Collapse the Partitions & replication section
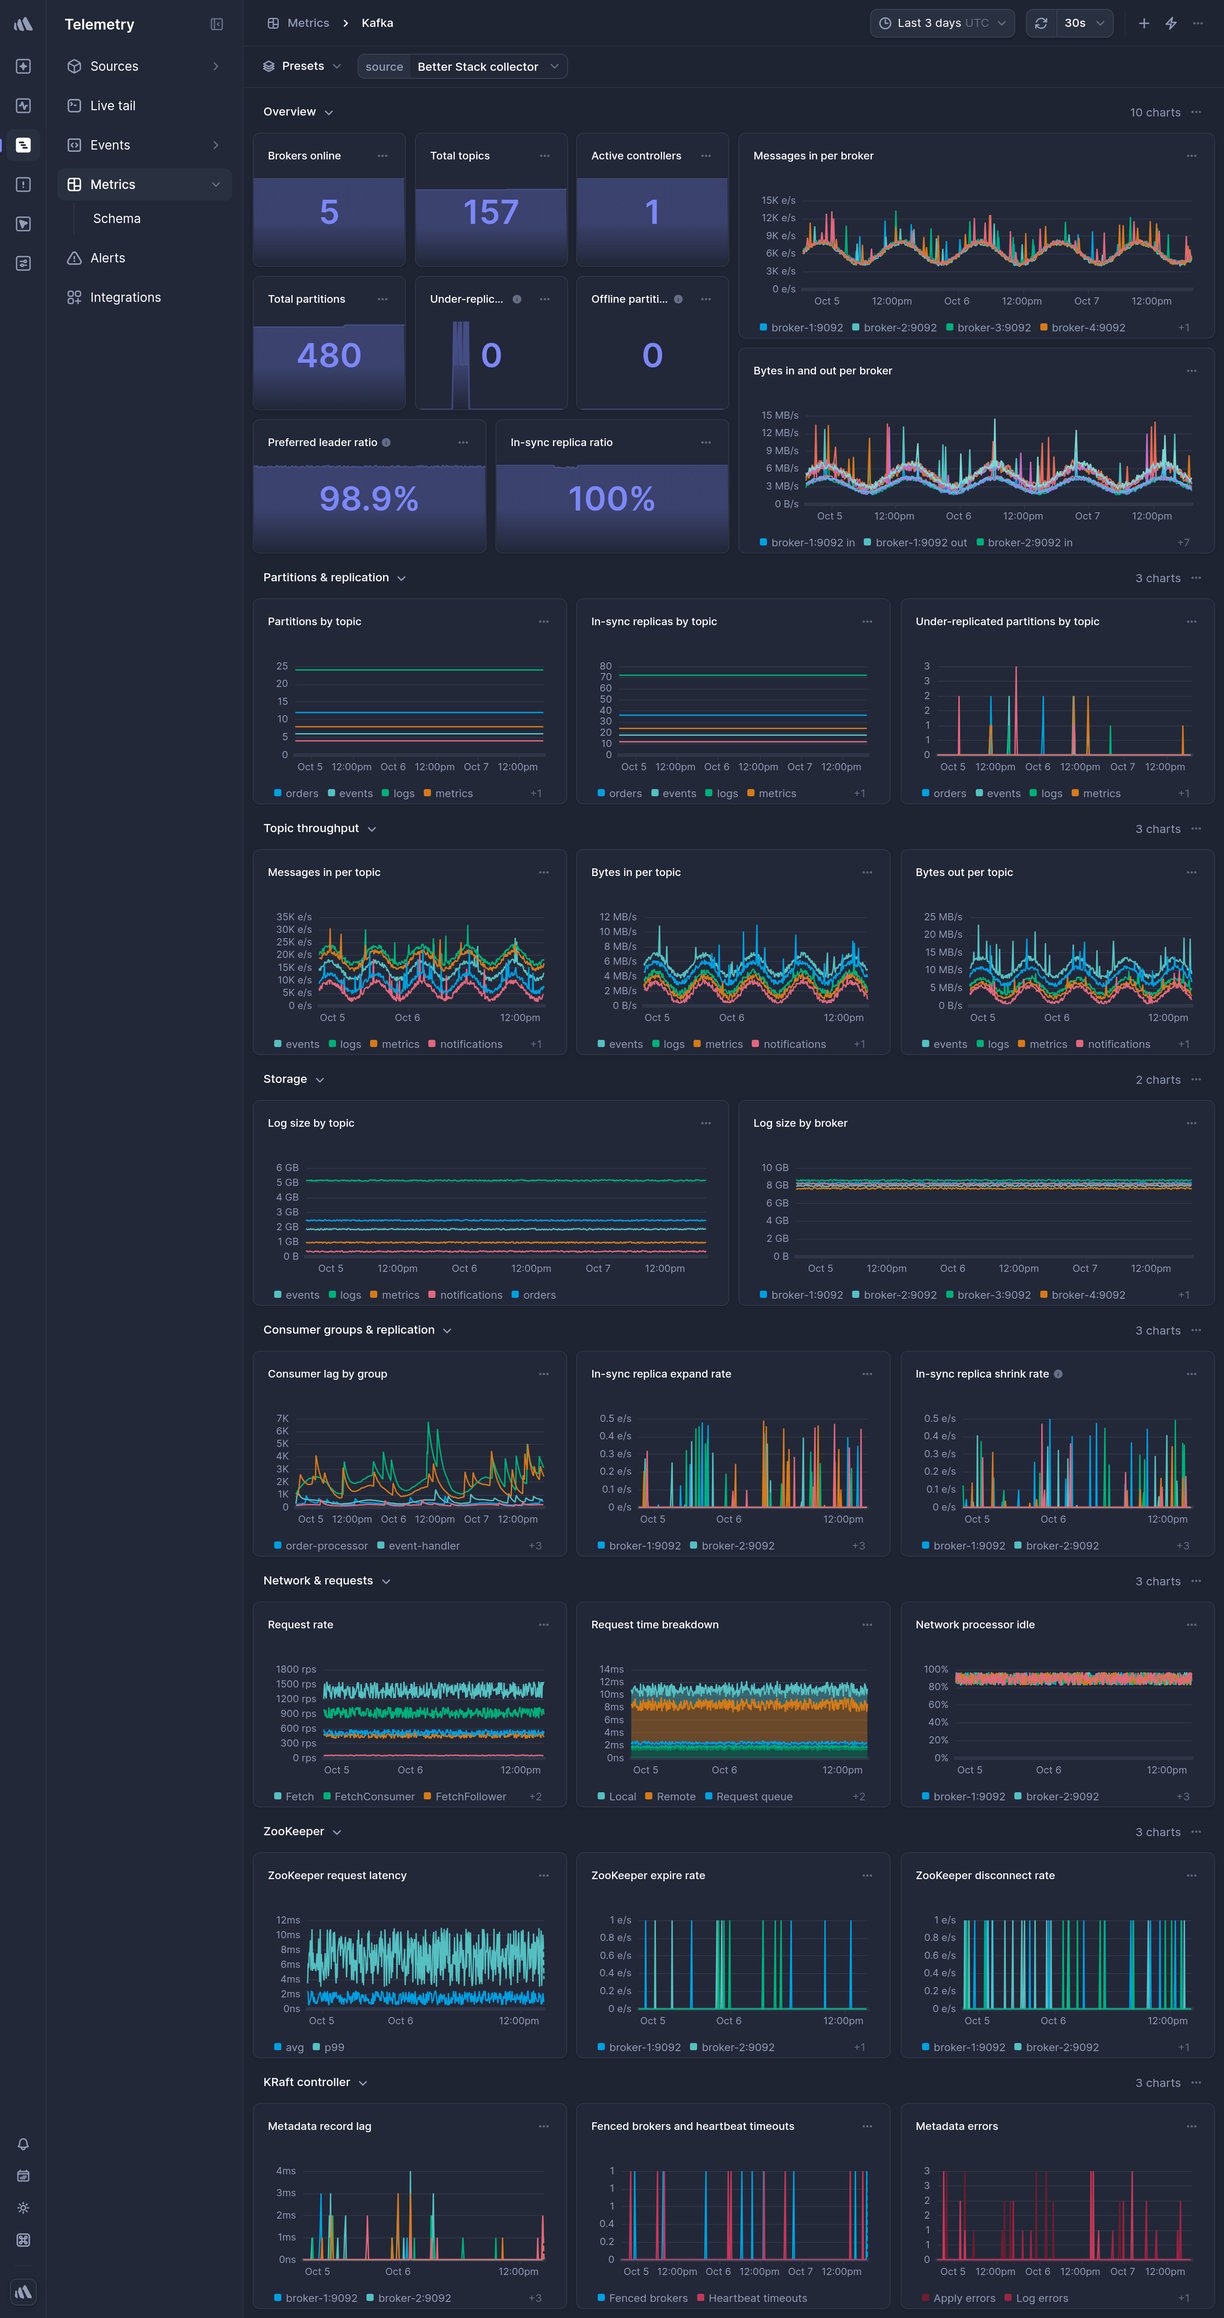Image resolution: width=1224 pixels, height=2318 pixels. click(x=334, y=578)
